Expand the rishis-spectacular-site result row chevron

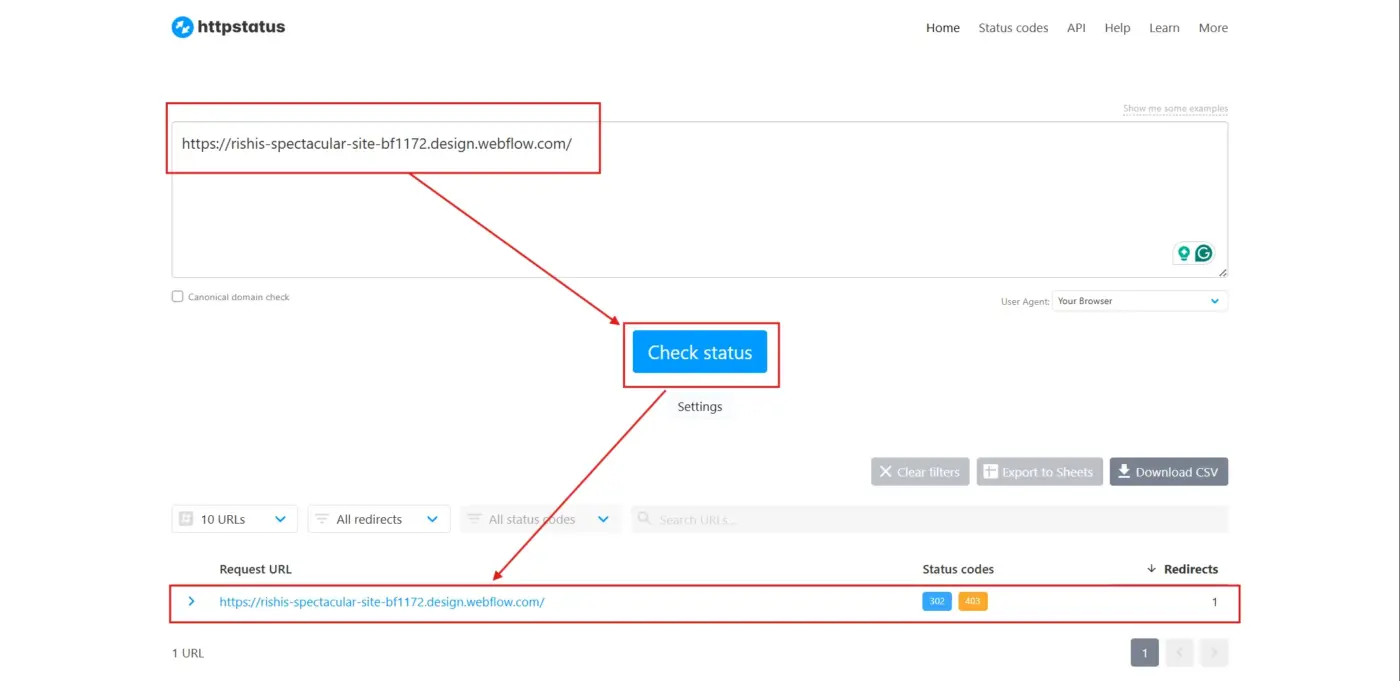click(191, 602)
